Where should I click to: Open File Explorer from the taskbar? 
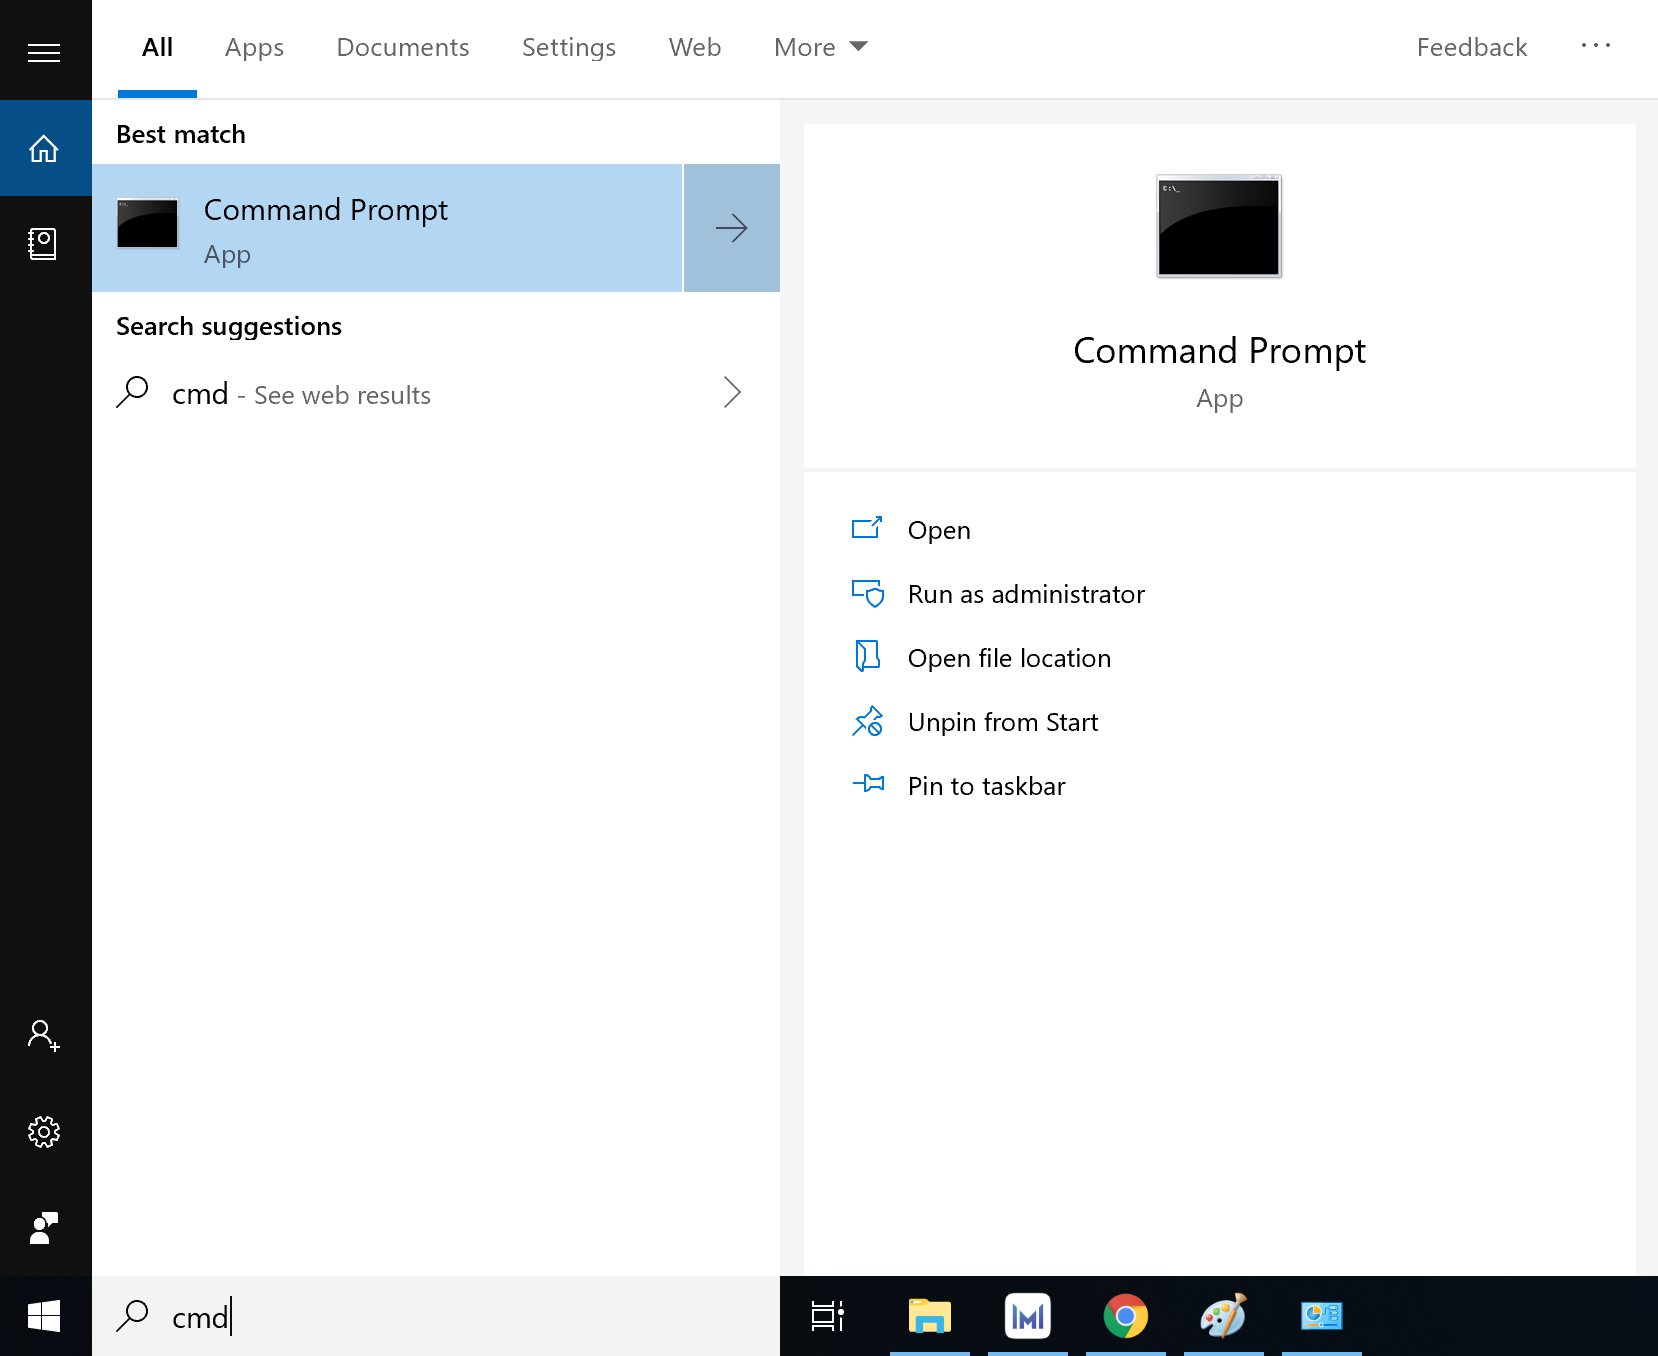pyautogui.click(x=928, y=1316)
